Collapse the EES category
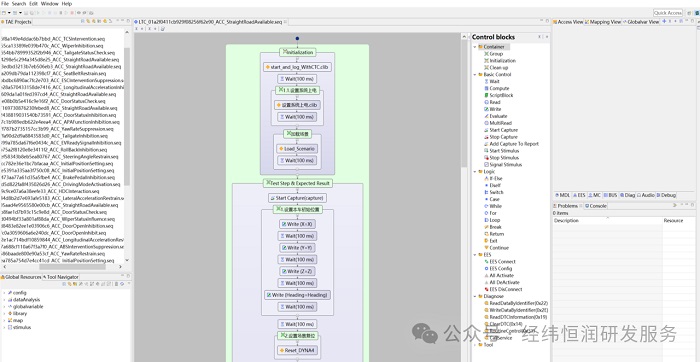 475,255
